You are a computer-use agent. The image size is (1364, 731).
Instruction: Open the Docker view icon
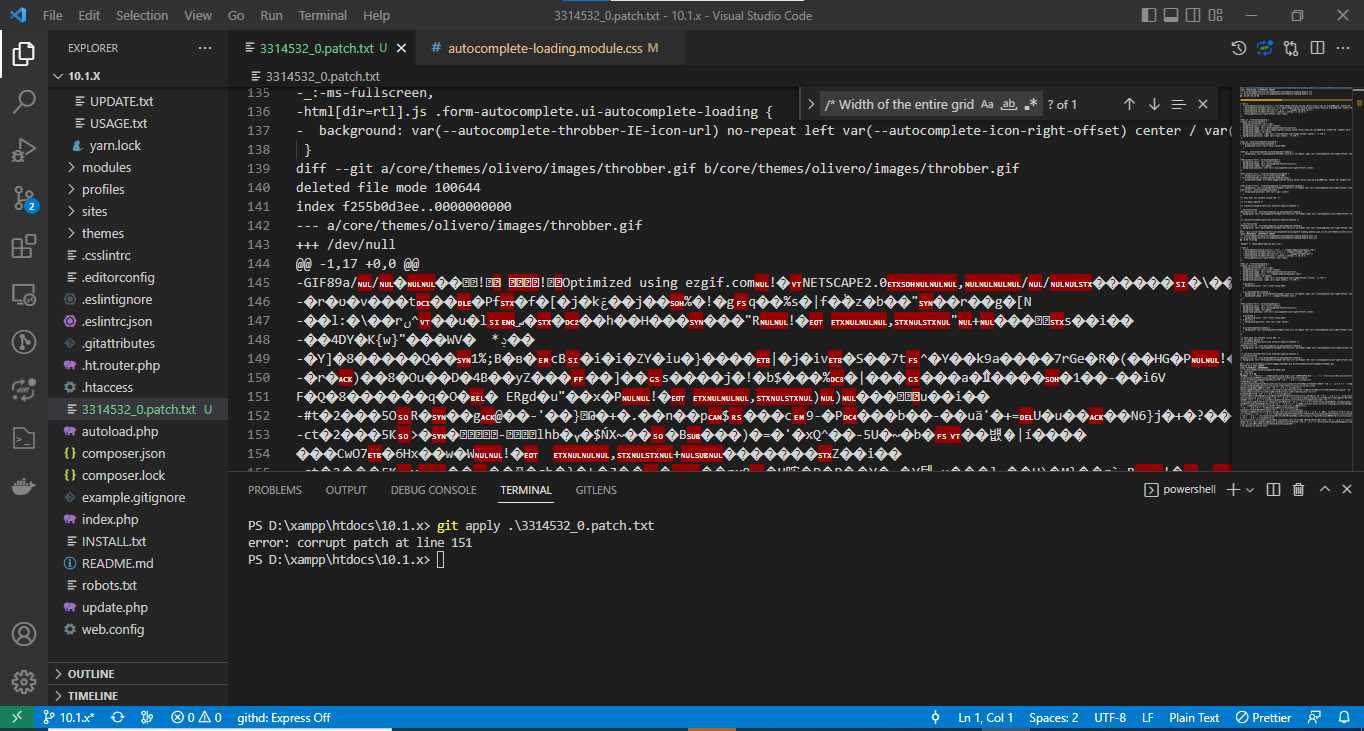[24, 487]
